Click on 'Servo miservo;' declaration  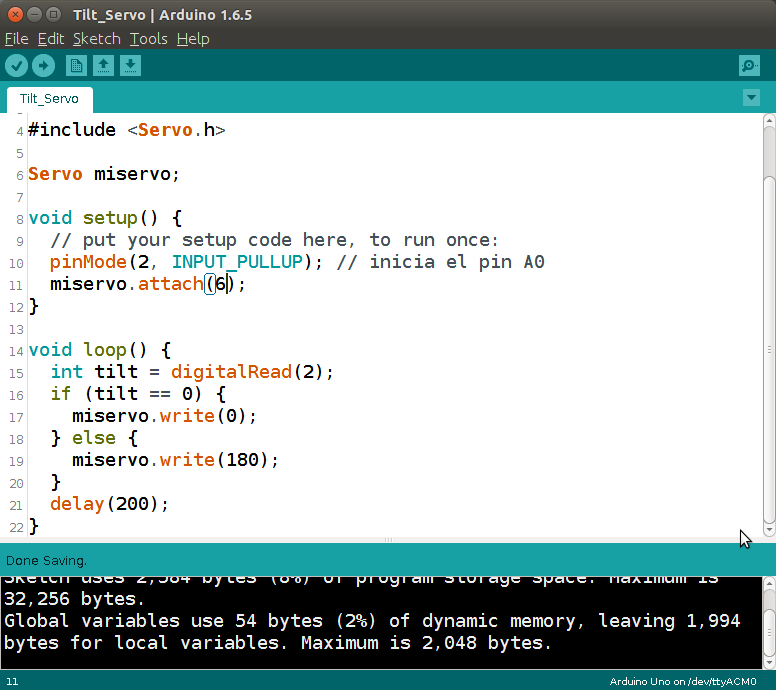click(104, 174)
